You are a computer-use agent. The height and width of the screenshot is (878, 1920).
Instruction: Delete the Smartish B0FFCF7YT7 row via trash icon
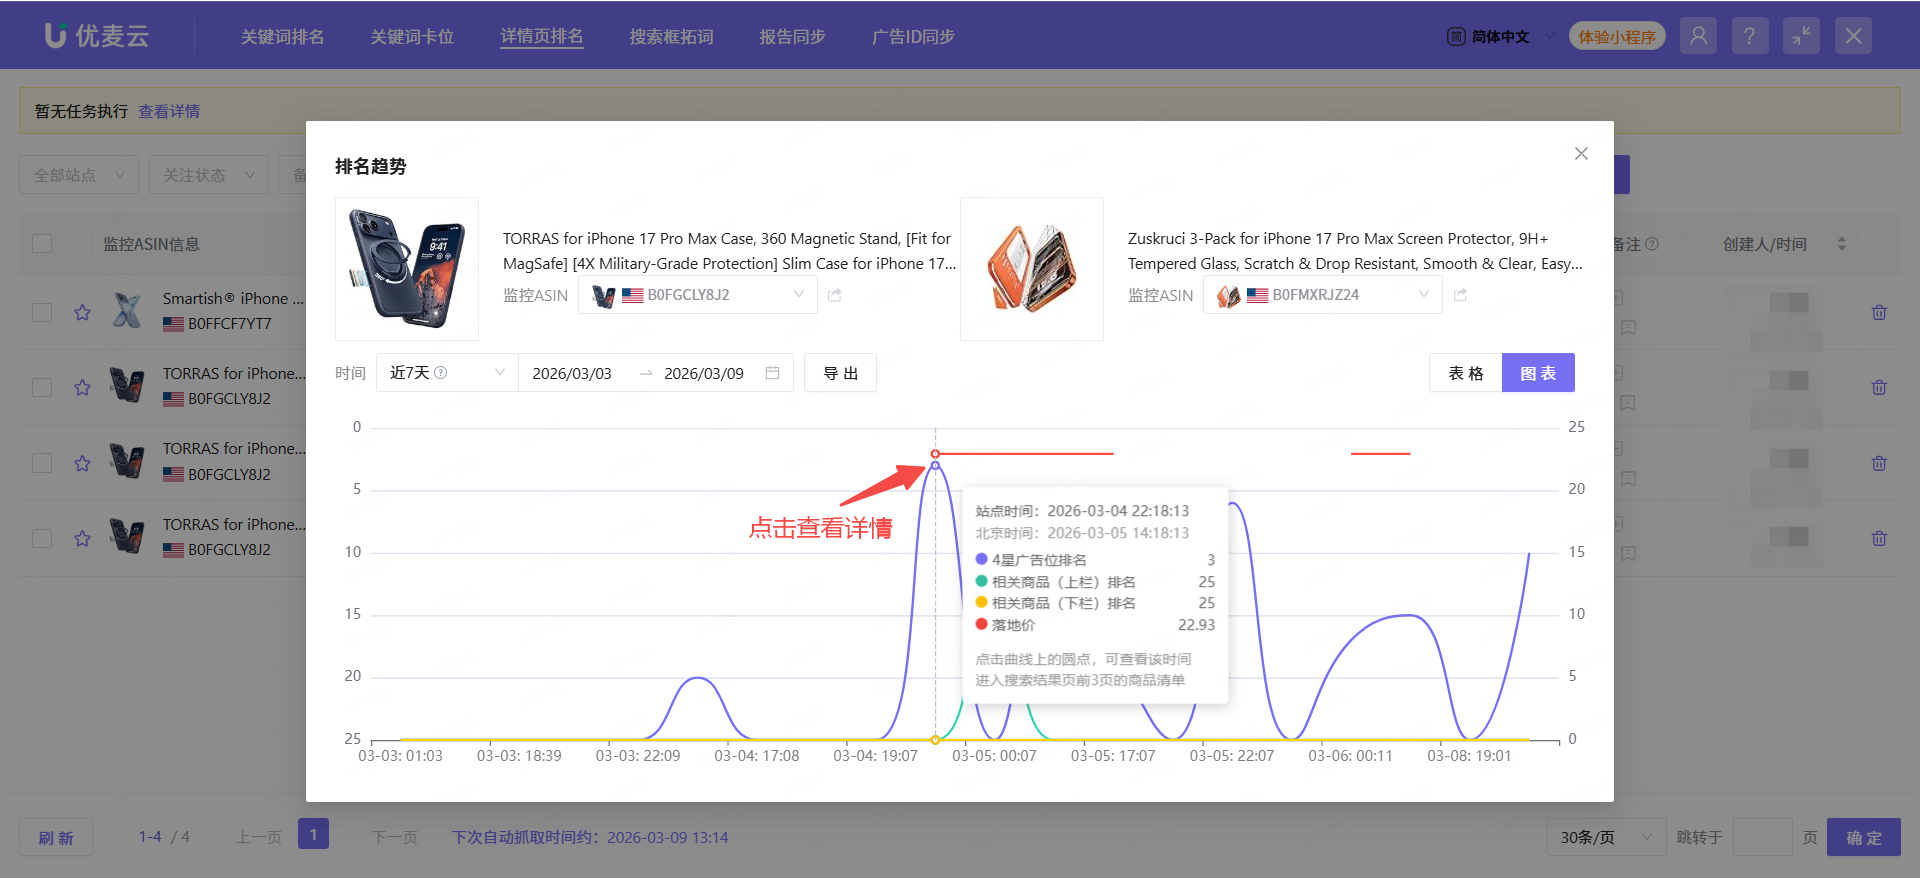(x=1879, y=312)
